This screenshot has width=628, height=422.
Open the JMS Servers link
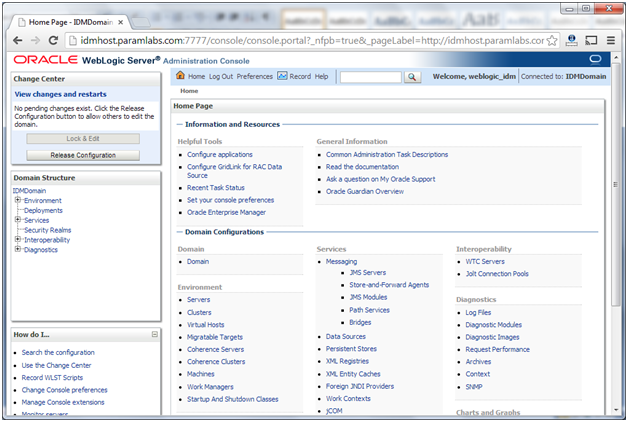(368, 273)
